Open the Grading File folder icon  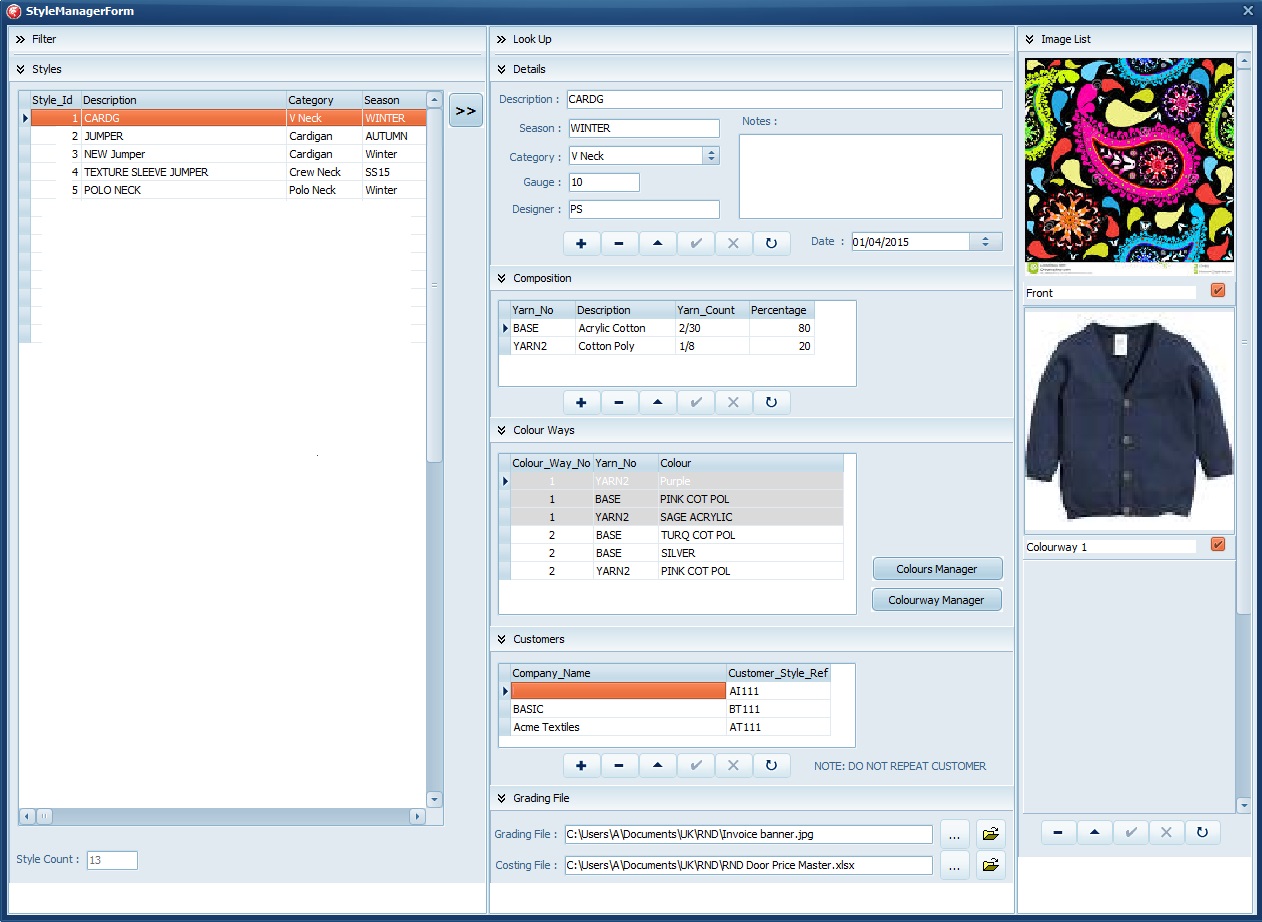pos(990,834)
